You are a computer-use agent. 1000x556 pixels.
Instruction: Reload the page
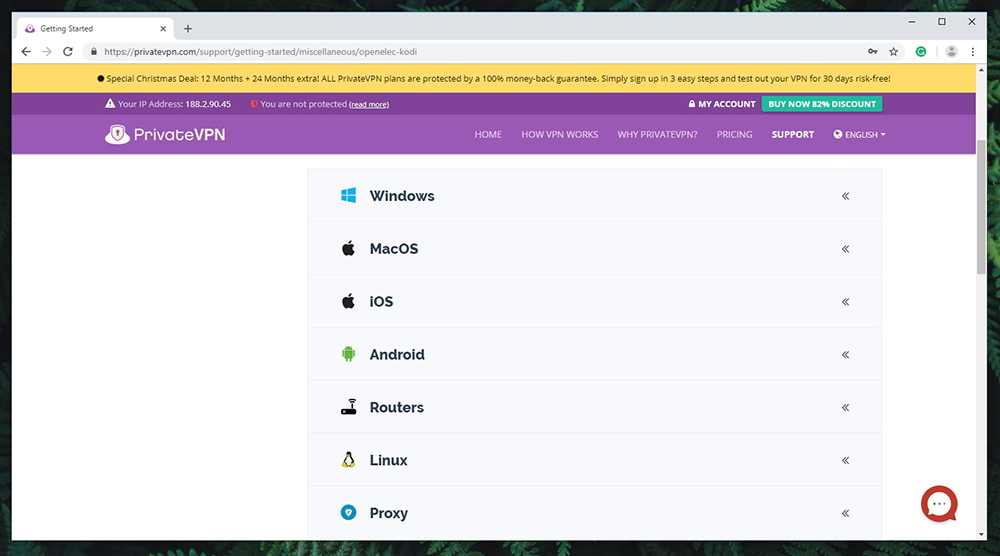68,52
